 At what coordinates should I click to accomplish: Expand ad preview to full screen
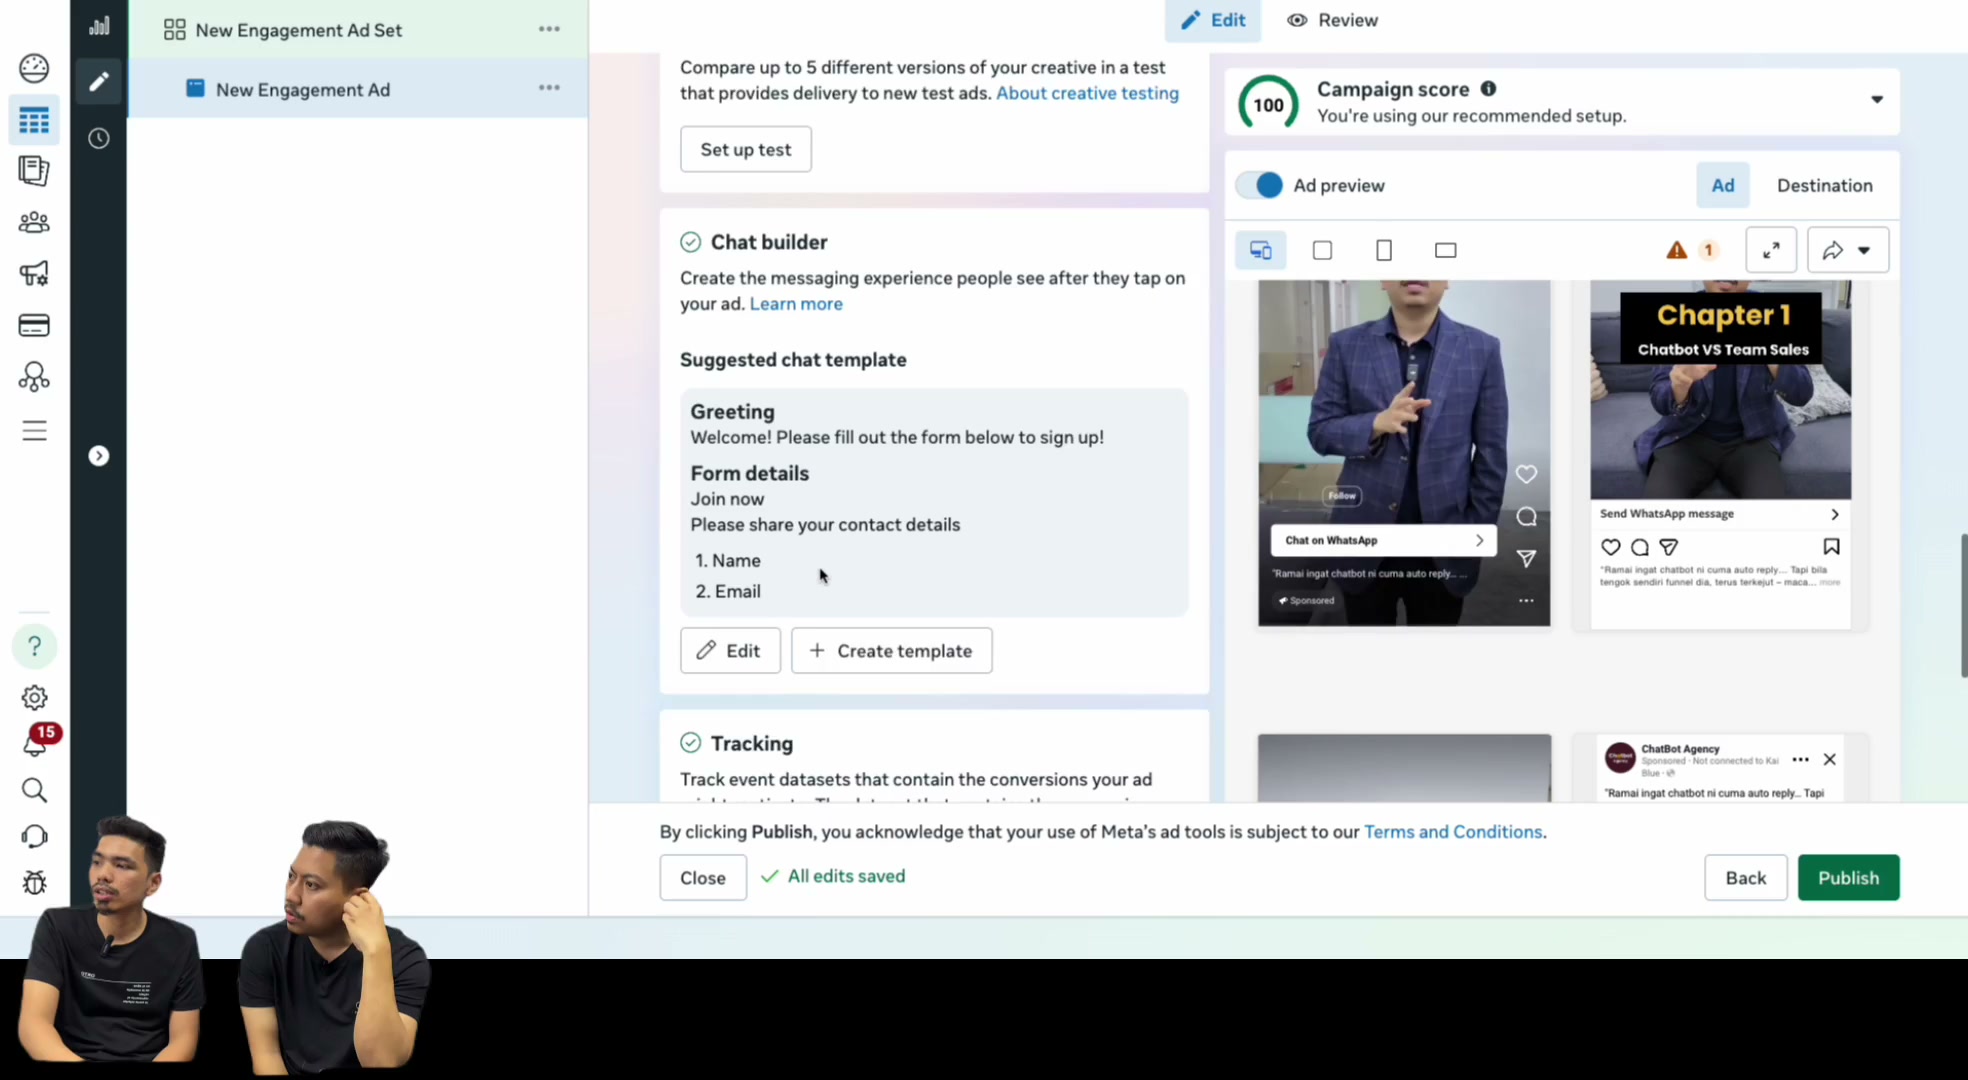1771,250
